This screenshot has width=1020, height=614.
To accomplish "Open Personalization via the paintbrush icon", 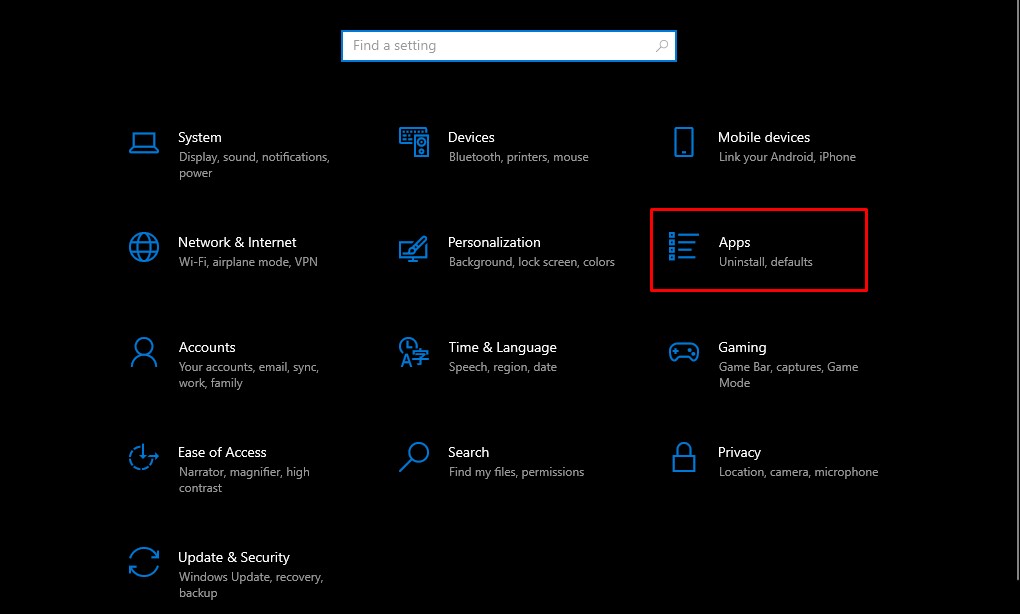I will pyautogui.click(x=413, y=248).
